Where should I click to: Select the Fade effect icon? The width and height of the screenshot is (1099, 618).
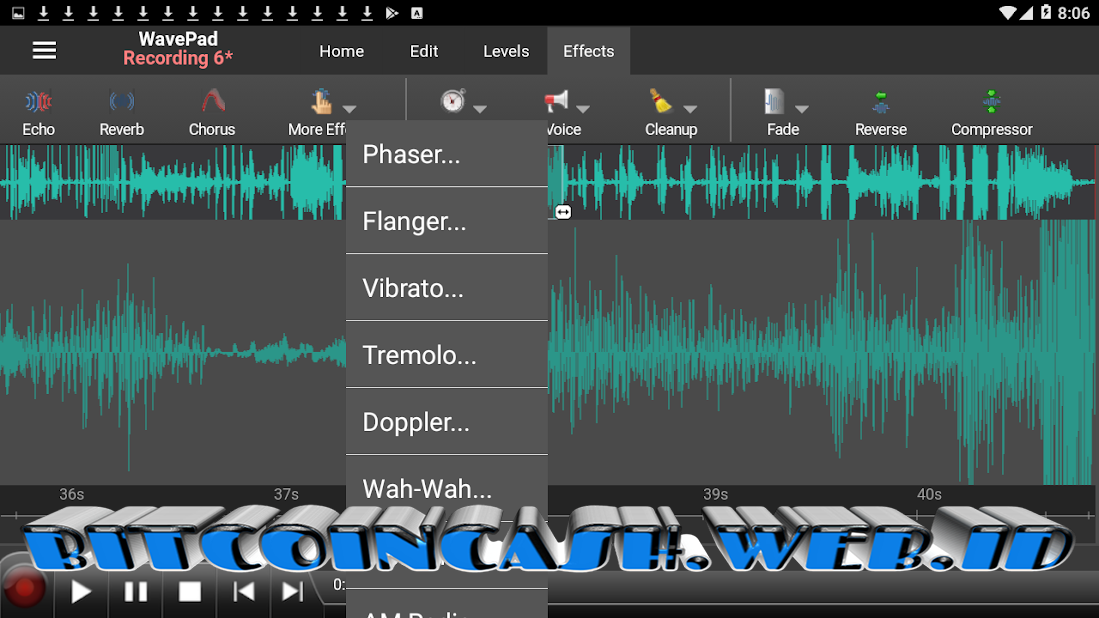coord(774,102)
